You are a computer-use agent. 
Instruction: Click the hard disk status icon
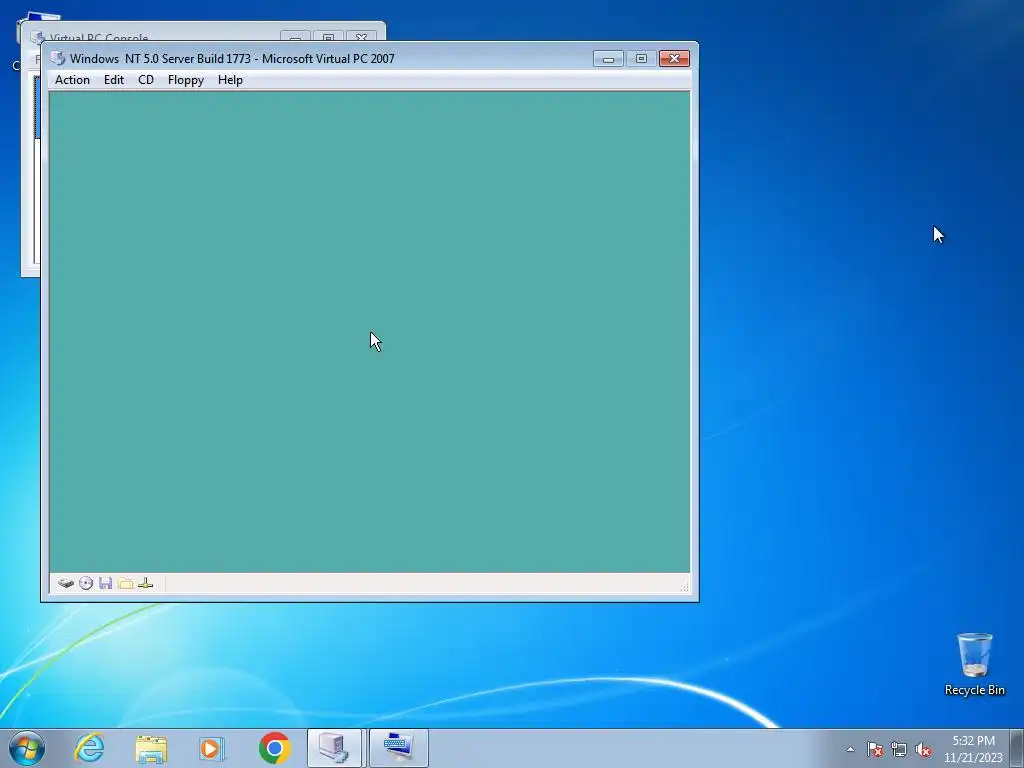(65, 583)
